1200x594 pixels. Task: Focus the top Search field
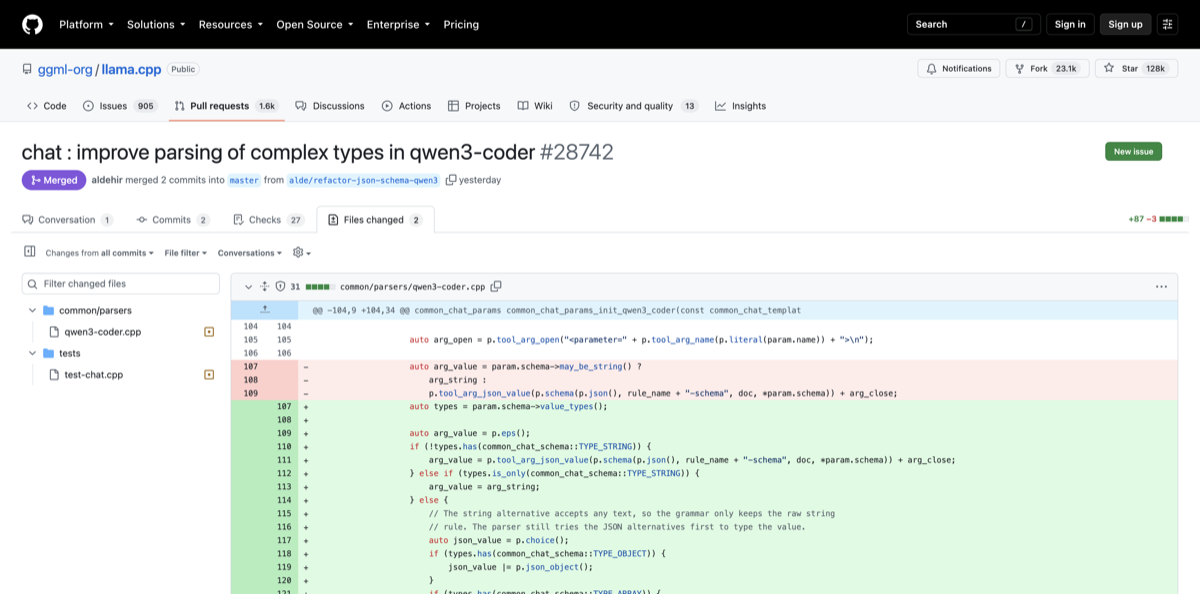pyautogui.click(x=973, y=24)
